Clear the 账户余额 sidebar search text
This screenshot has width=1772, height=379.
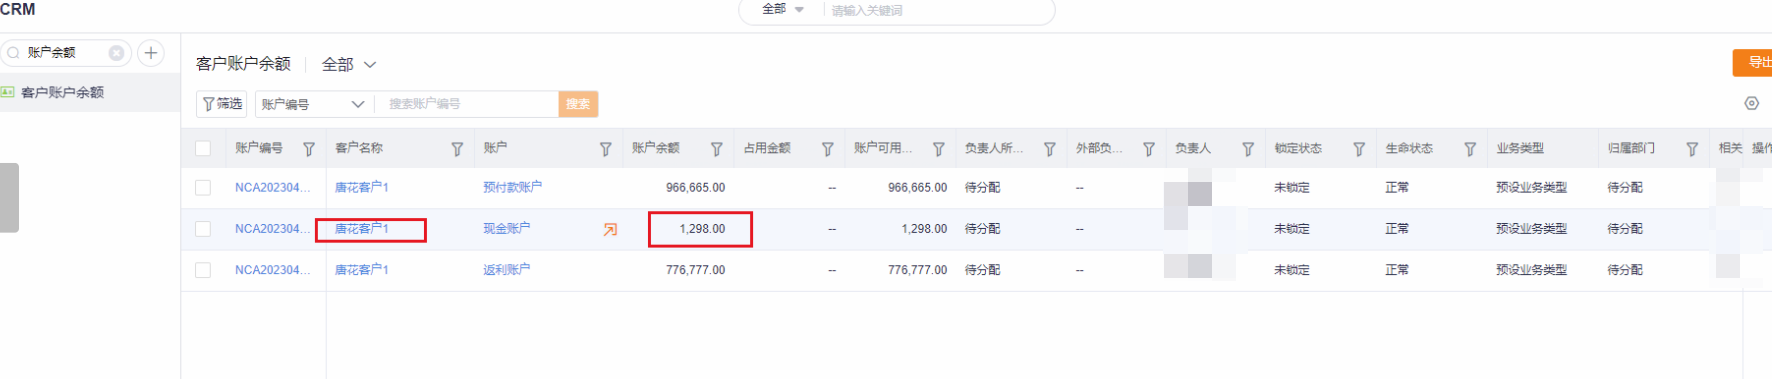pos(117,53)
